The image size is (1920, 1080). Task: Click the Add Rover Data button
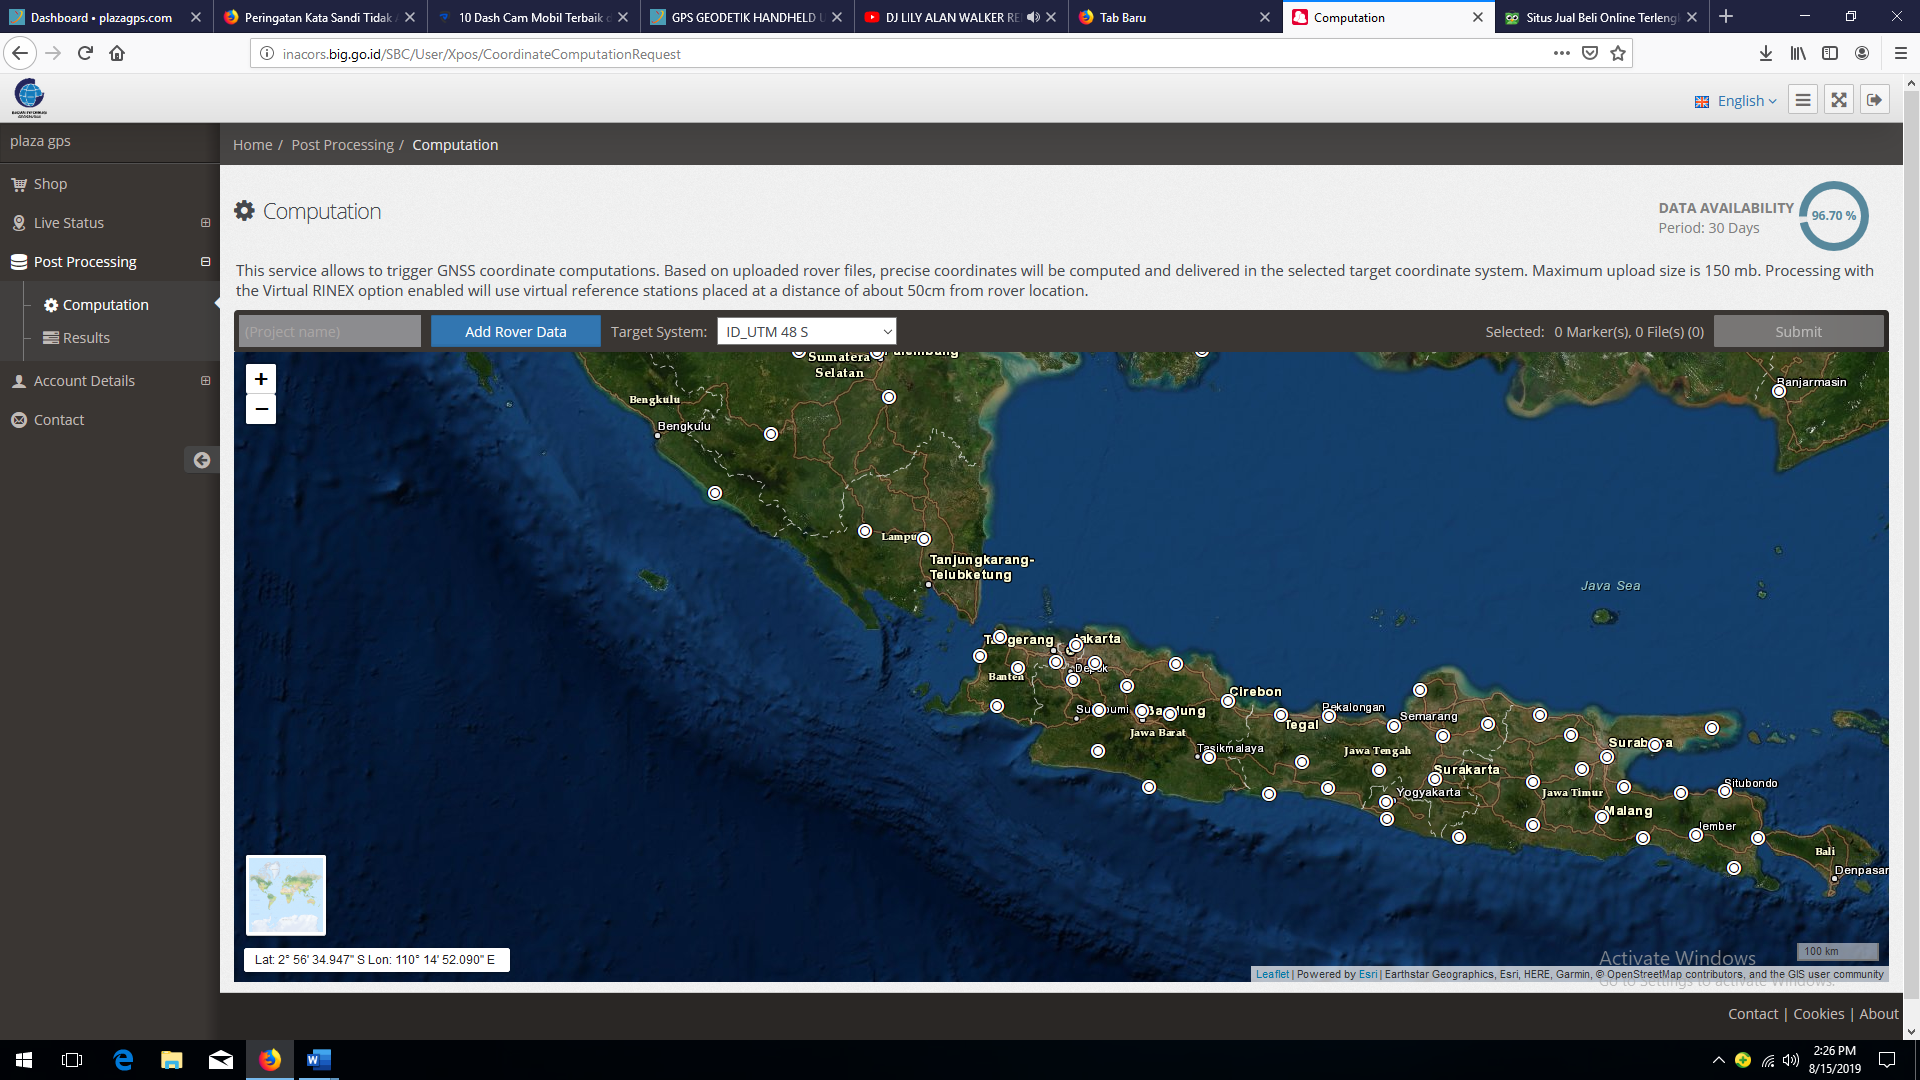(x=515, y=332)
